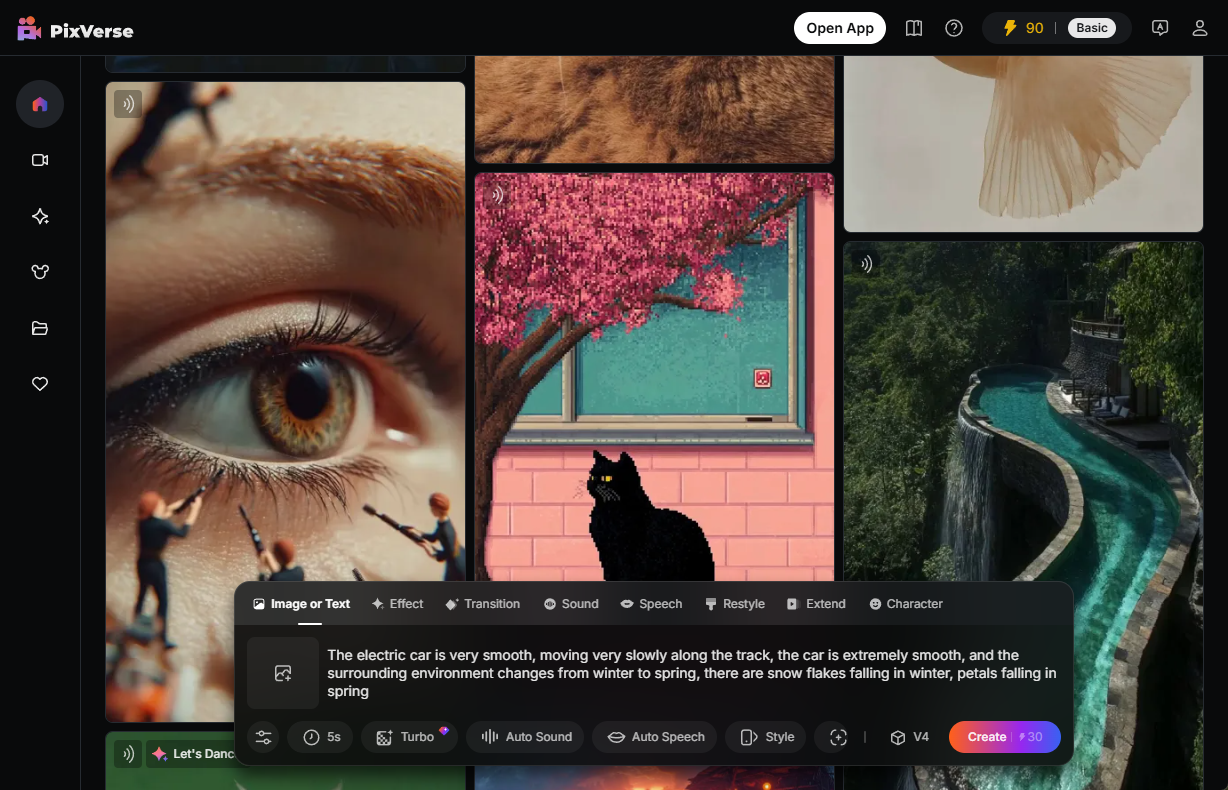This screenshot has height=790, width=1228.
Task: Click the focus frame icon button
Action: click(838, 737)
